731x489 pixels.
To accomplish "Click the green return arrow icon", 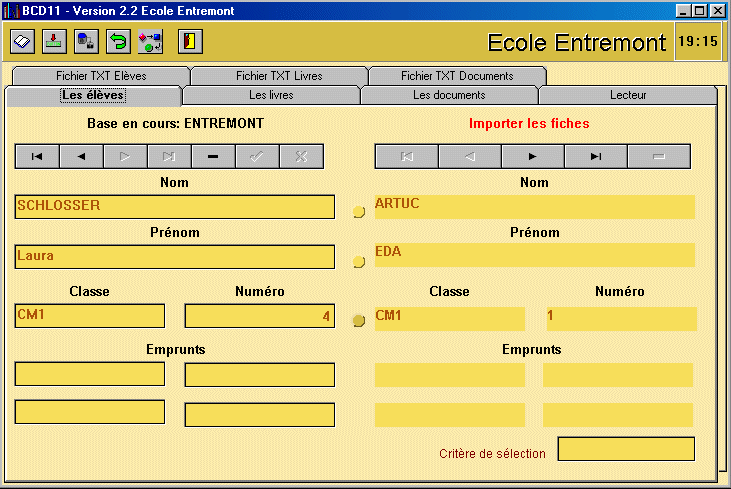I will click(x=118, y=41).
